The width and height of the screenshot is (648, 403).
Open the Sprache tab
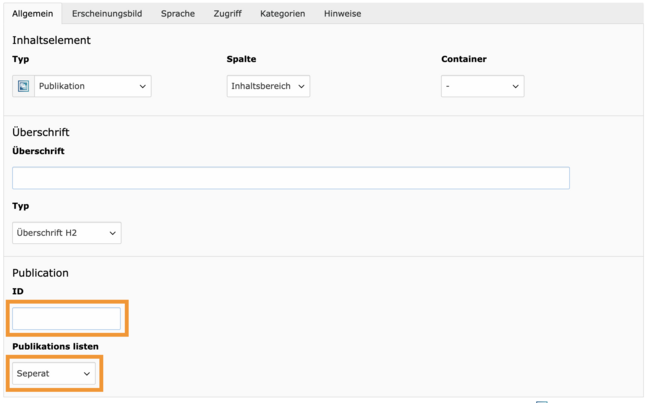click(x=178, y=14)
